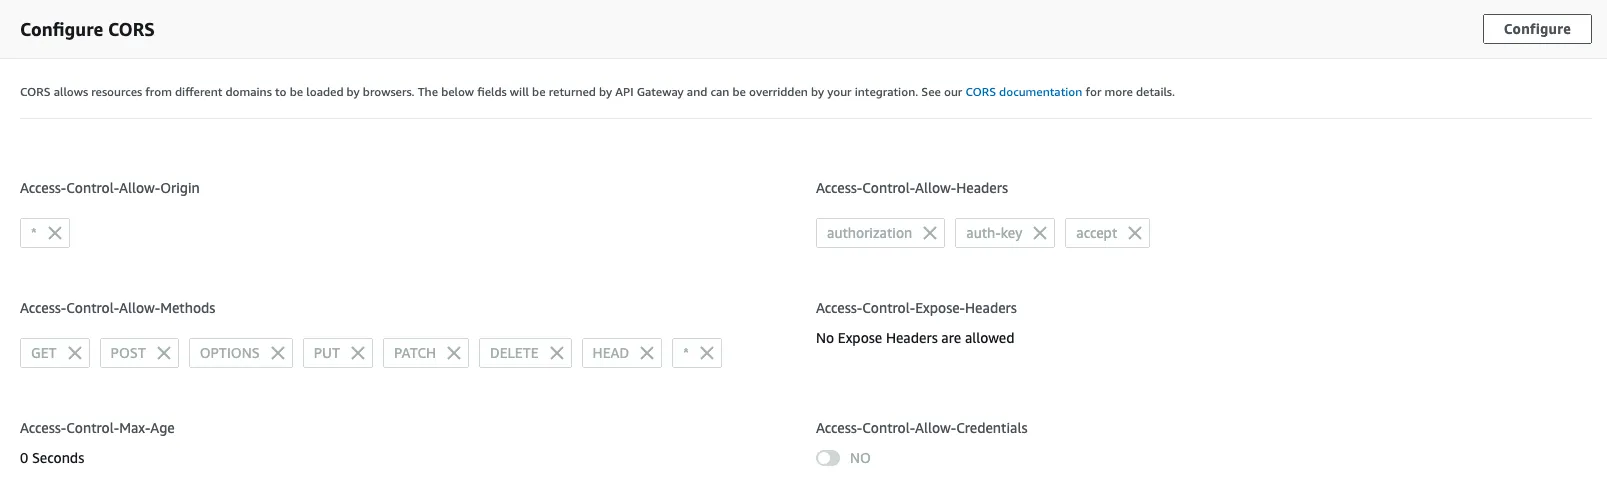
Task: Remove the wildcard origin tag
Action: tap(55, 233)
